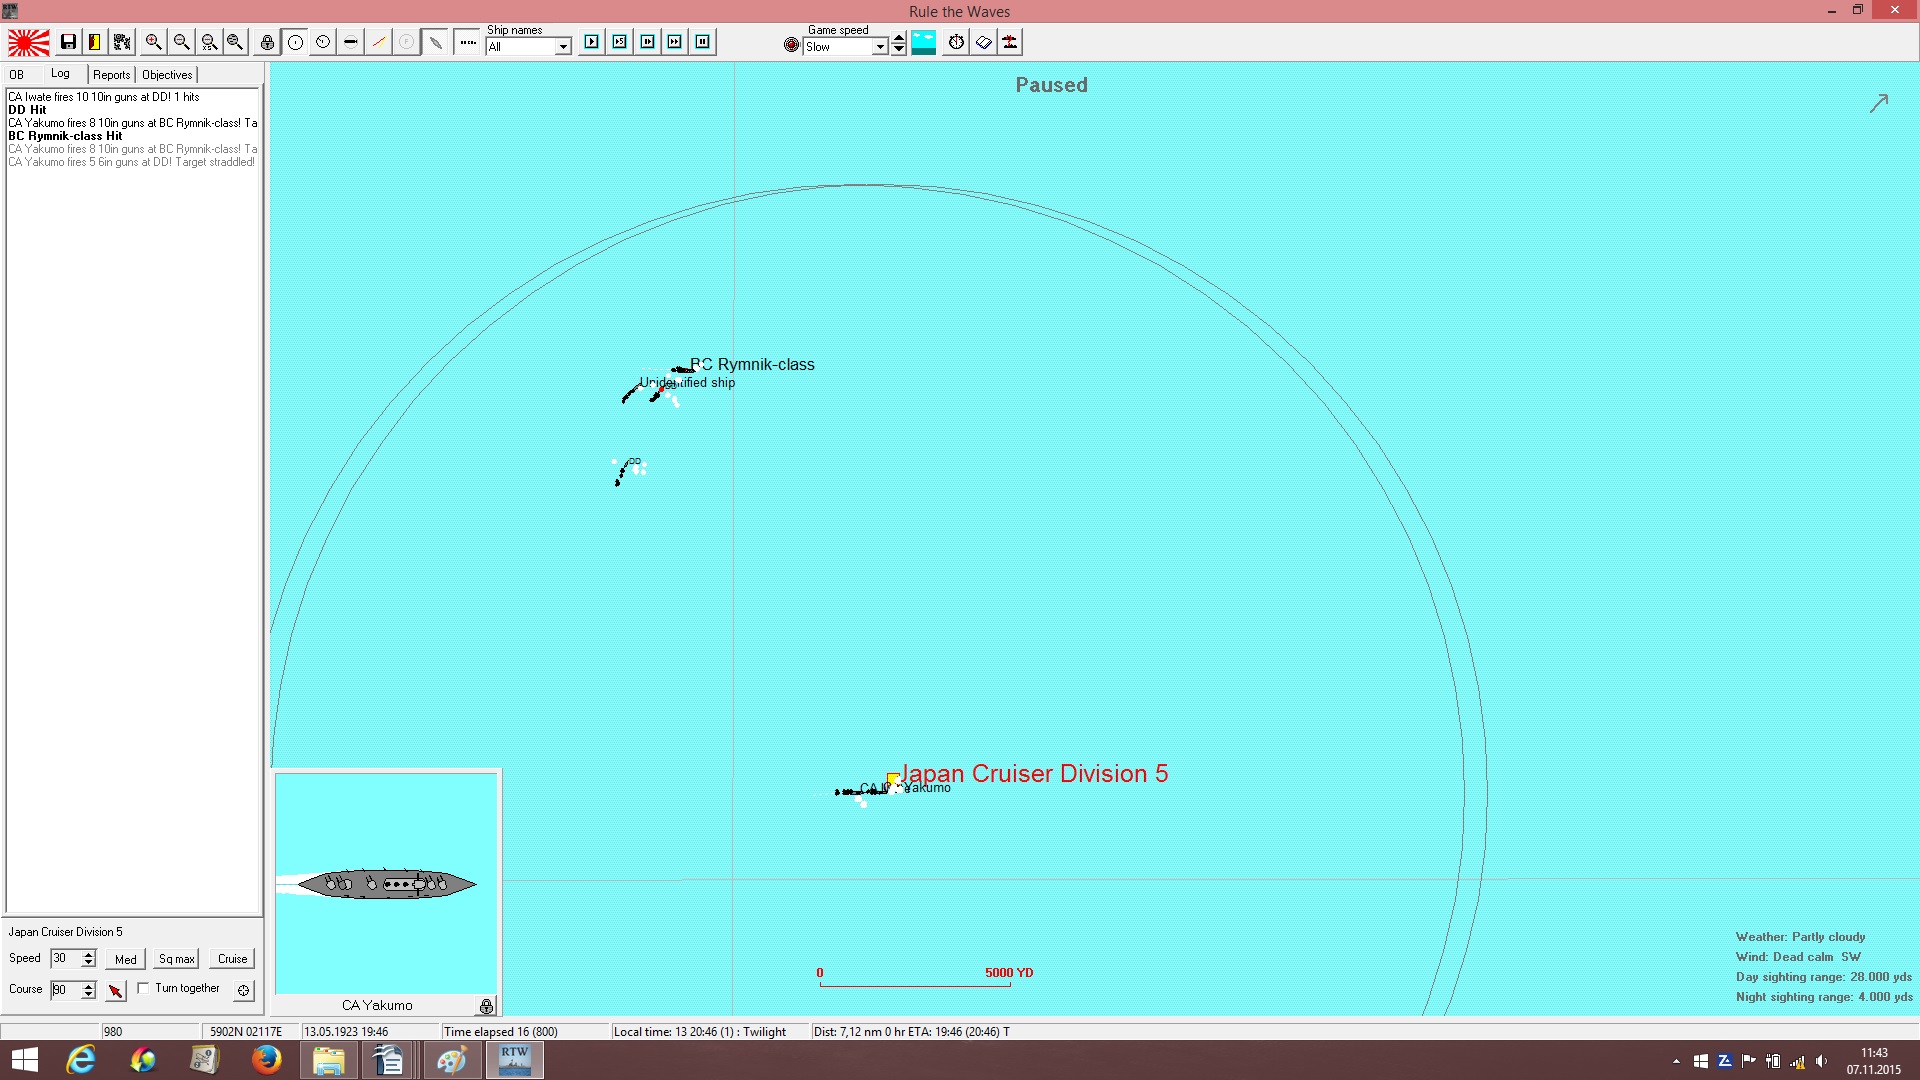Click the stopwatch timer icon
This screenshot has width=1920, height=1080.
click(956, 42)
